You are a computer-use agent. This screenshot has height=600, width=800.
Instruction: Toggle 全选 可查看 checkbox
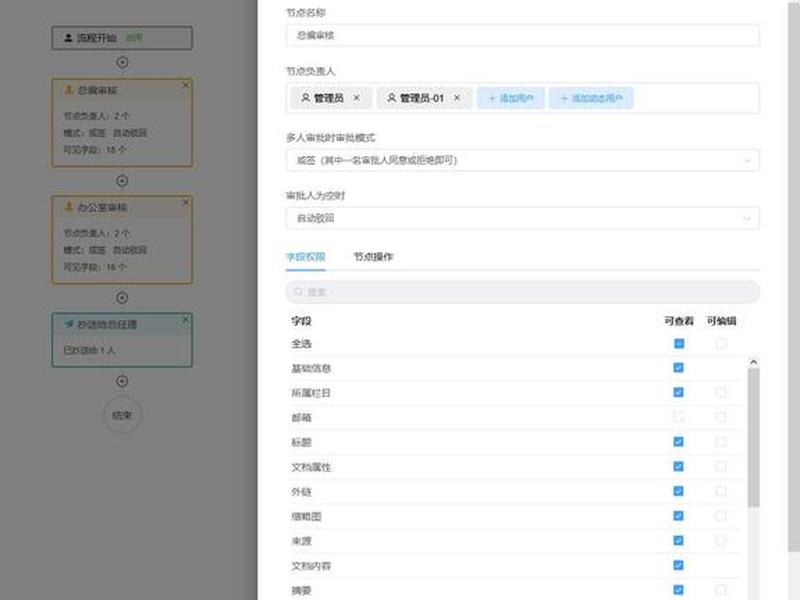pyautogui.click(x=679, y=343)
